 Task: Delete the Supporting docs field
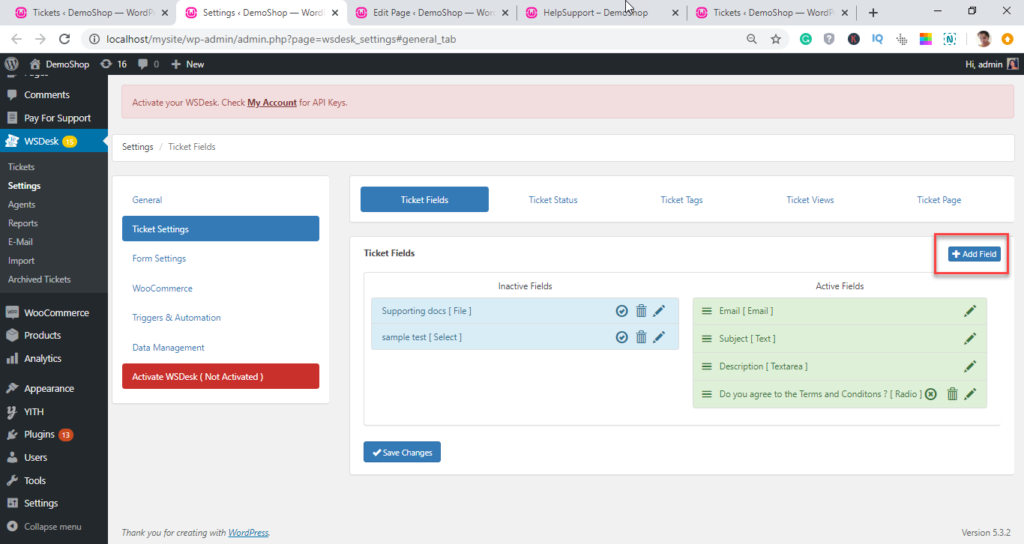tap(641, 311)
